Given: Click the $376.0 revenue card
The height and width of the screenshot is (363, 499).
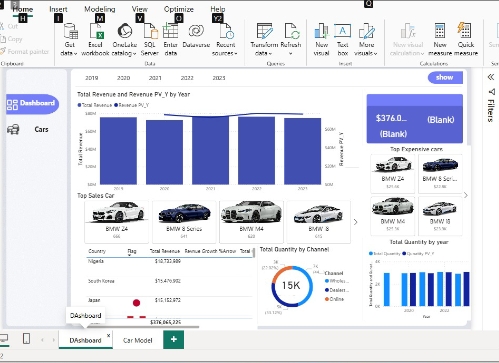Looking at the screenshot, I should (391, 118).
